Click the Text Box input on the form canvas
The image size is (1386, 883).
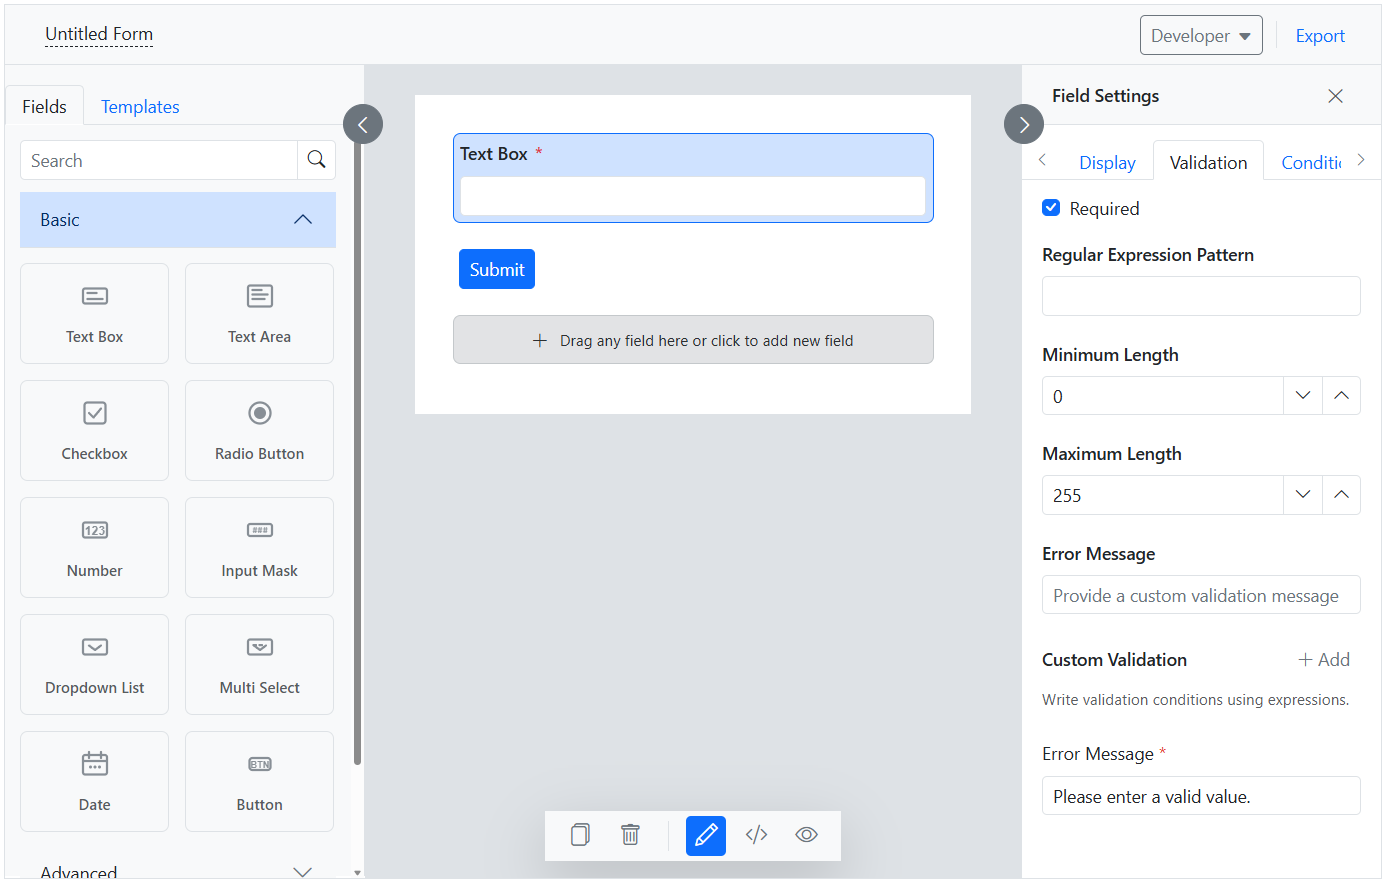click(x=693, y=196)
